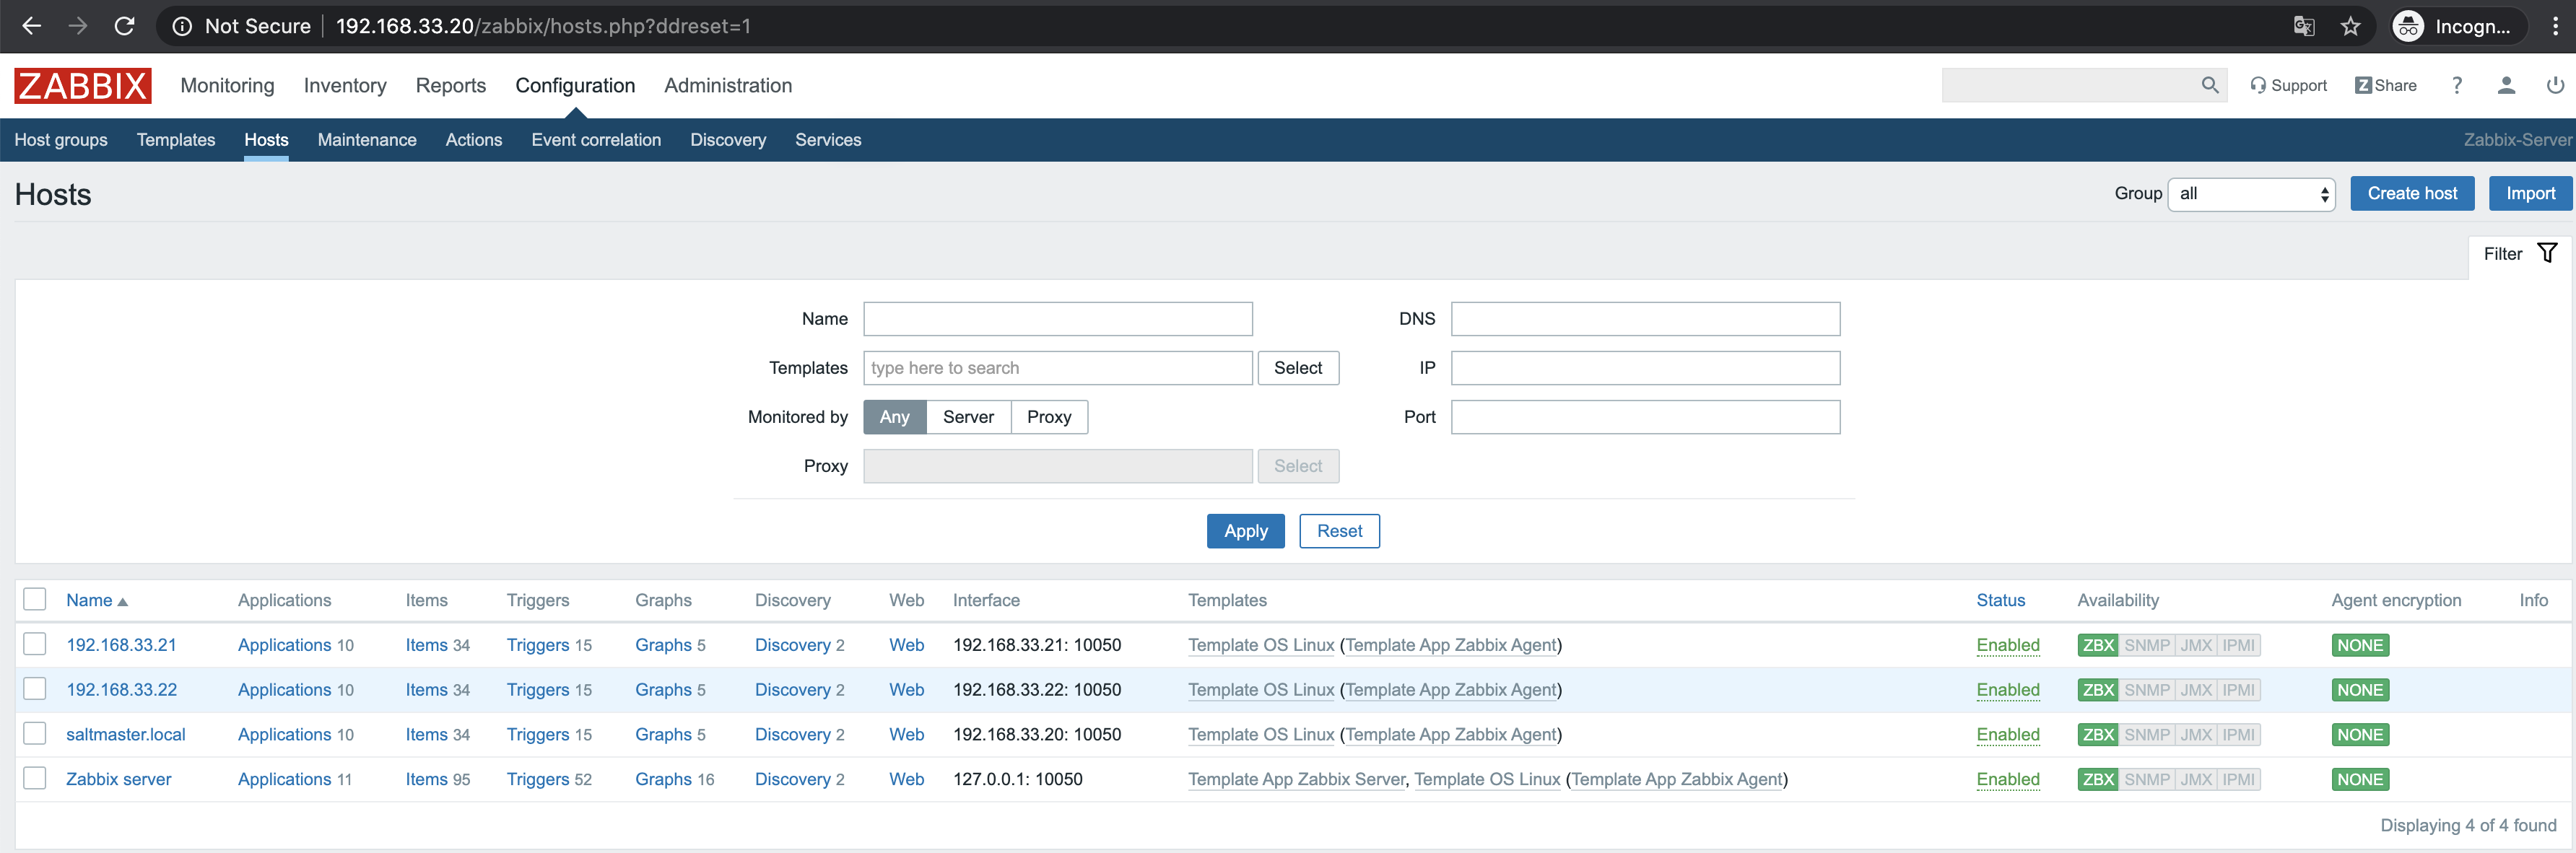Image resolution: width=2576 pixels, height=853 pixels.
Task: Click the search magnifier icon
Action: 2209,86
